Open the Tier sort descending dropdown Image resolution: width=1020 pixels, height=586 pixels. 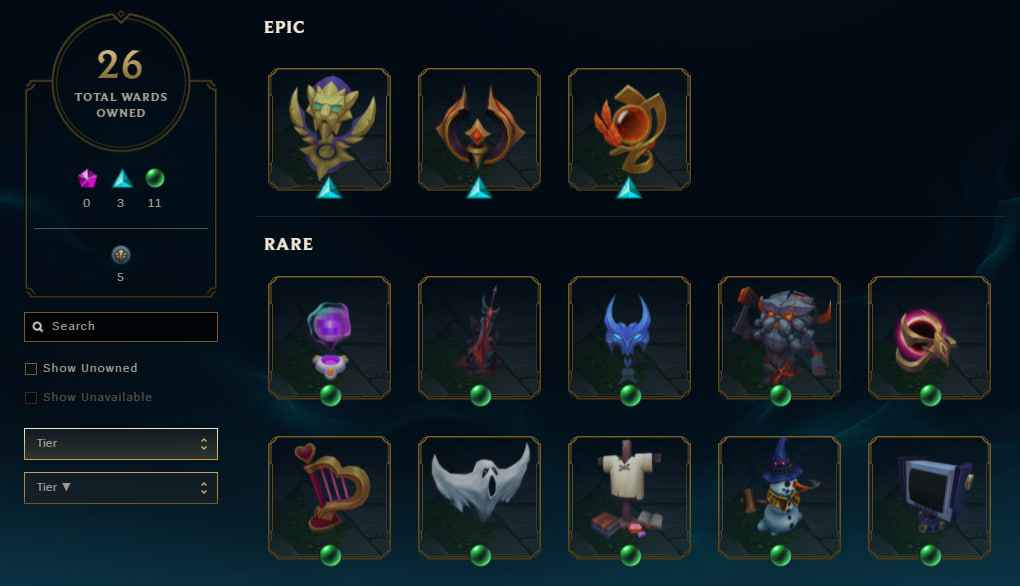(121, 488)
